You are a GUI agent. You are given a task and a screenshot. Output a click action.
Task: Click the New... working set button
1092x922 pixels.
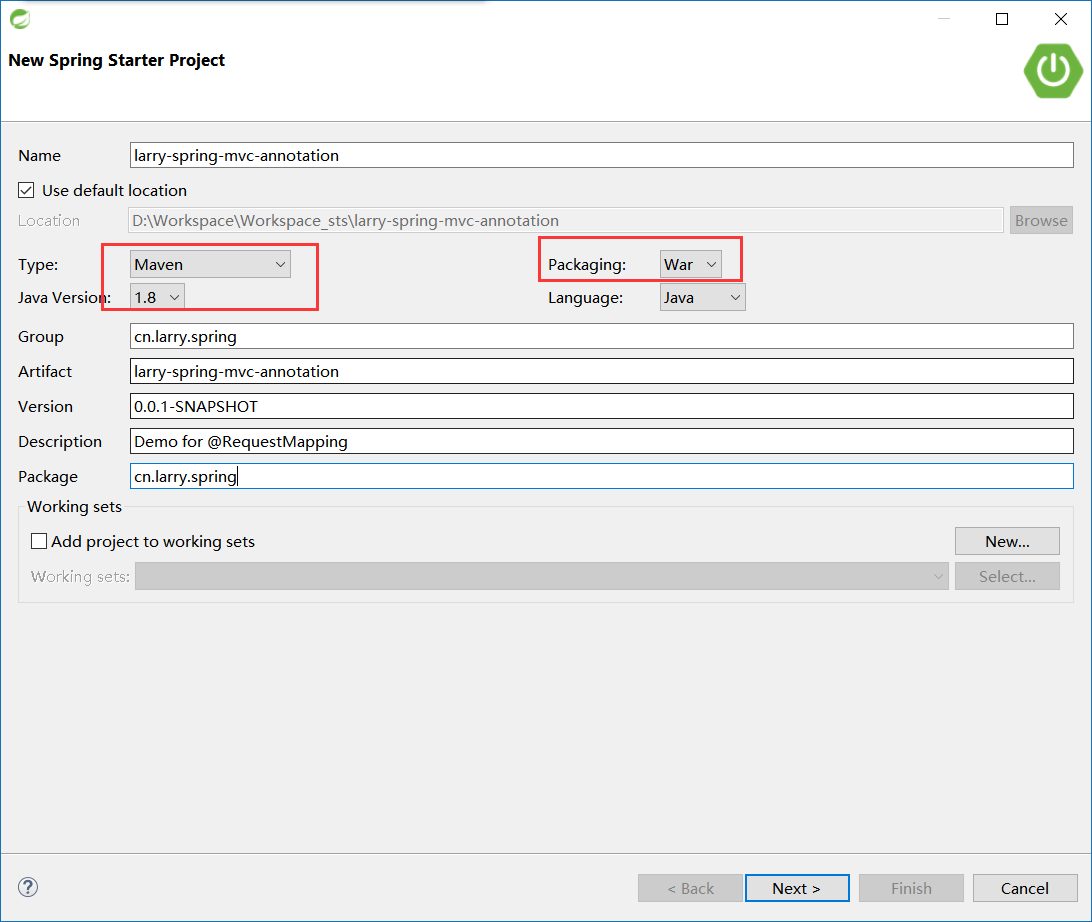(1007, 541)
